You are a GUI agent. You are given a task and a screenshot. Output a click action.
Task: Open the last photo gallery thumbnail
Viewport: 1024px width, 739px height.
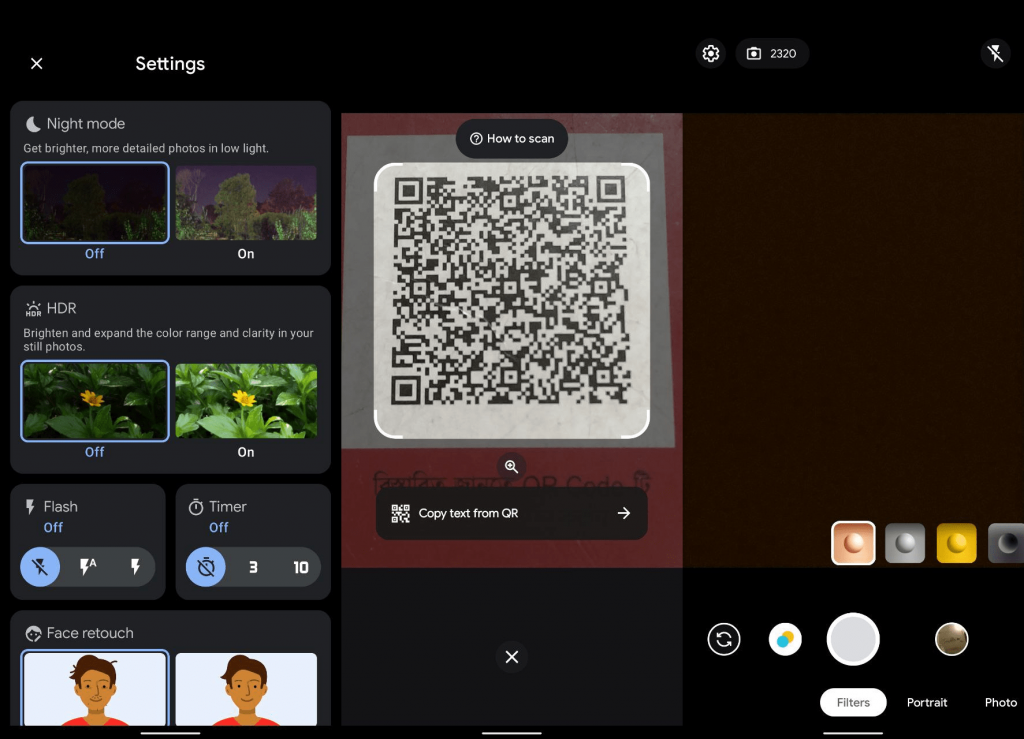[952, 639]
